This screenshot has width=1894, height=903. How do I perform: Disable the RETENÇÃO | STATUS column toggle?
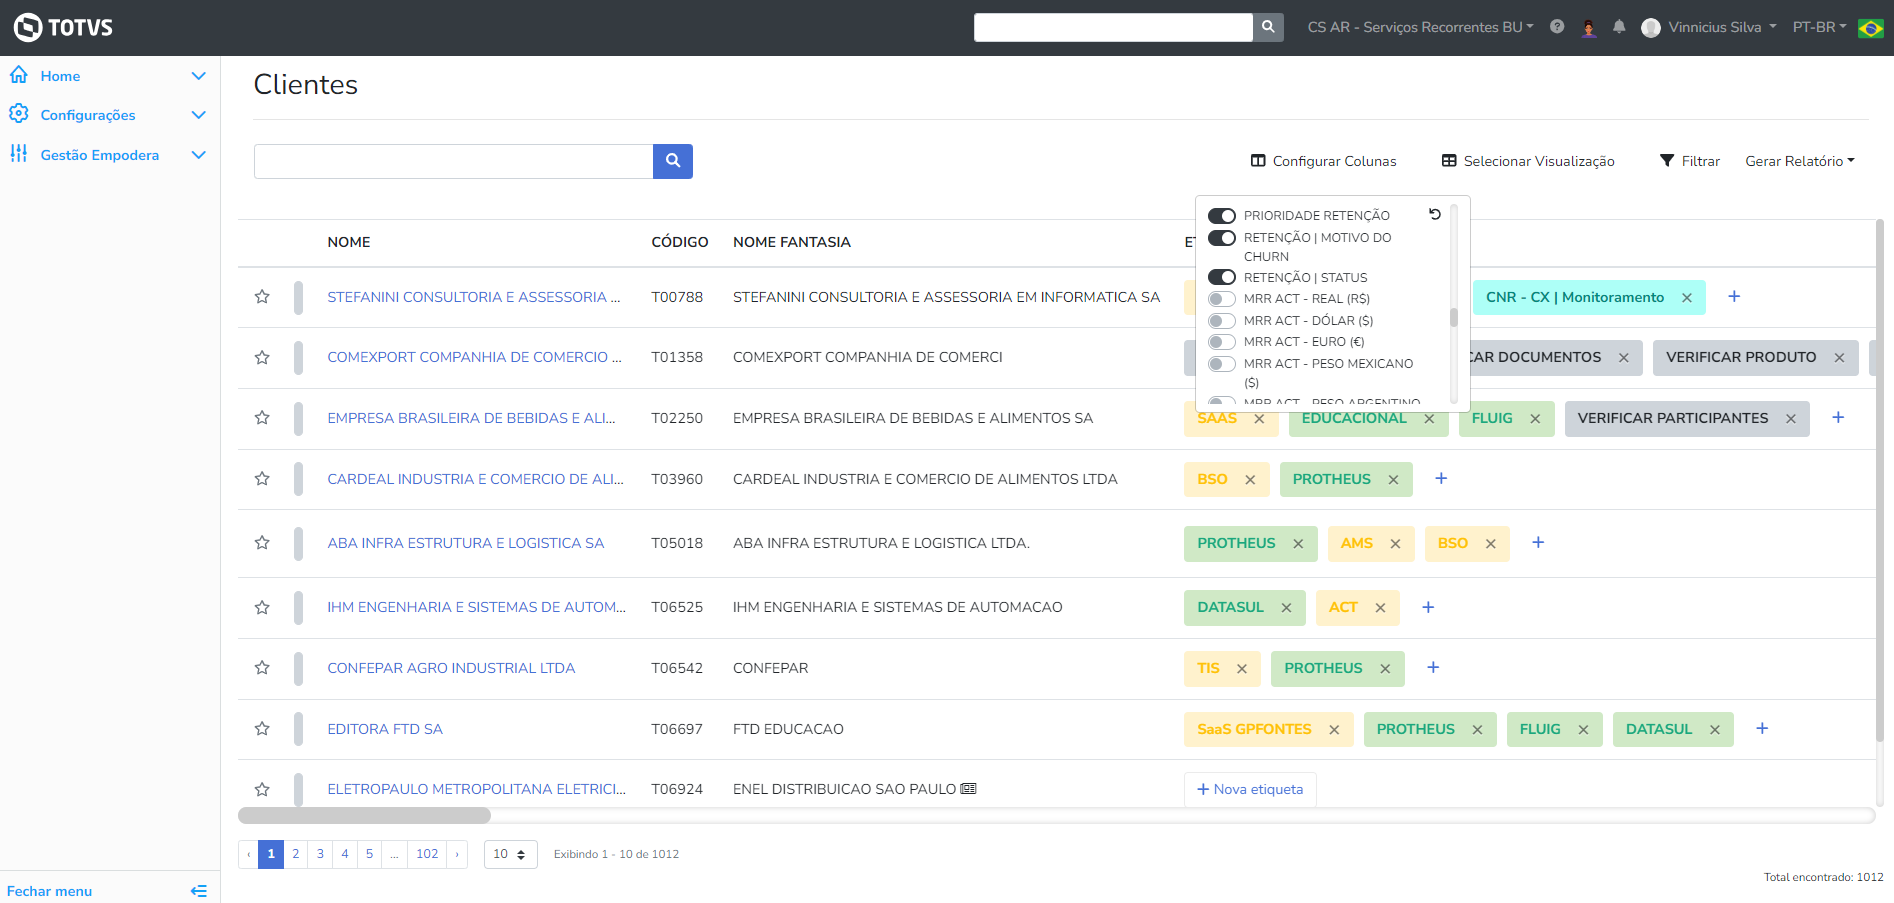coord(1222,277)
